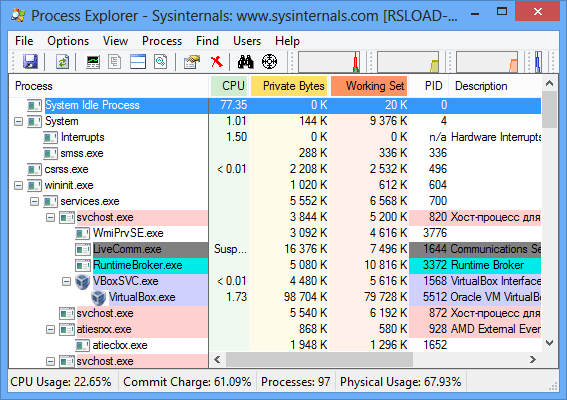Select the wininit.exe row
Screen dimensions: 567x400
coord(275,186)
